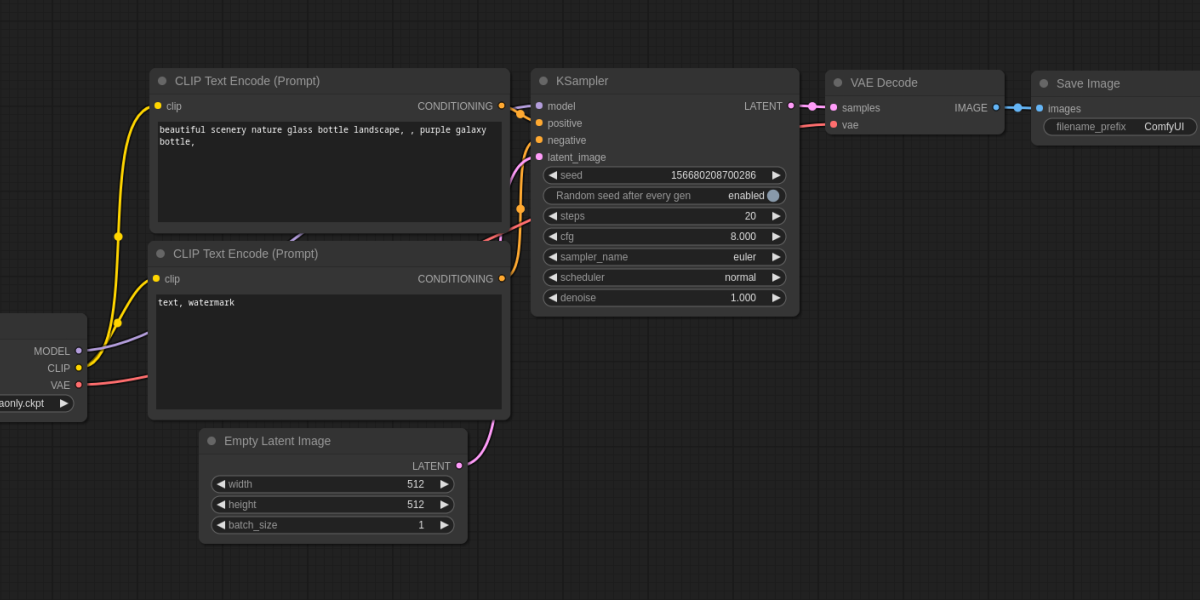Decrease the cfg value with left arrow
This screenshot has height=600, width=1200.
coord(552,237)
